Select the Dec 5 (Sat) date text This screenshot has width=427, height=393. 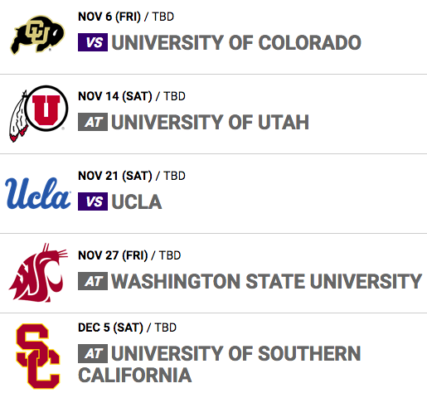[x=110, y=328]
